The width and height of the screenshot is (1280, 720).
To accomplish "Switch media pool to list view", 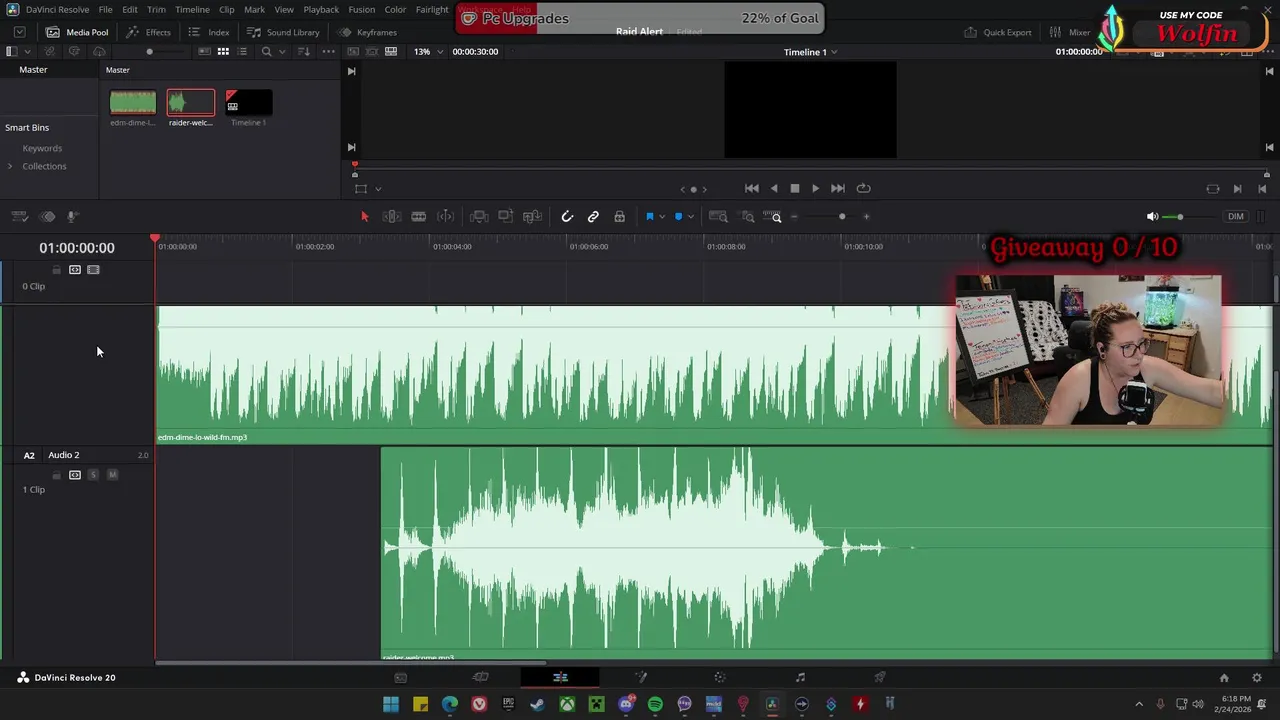I will [242, 51].
